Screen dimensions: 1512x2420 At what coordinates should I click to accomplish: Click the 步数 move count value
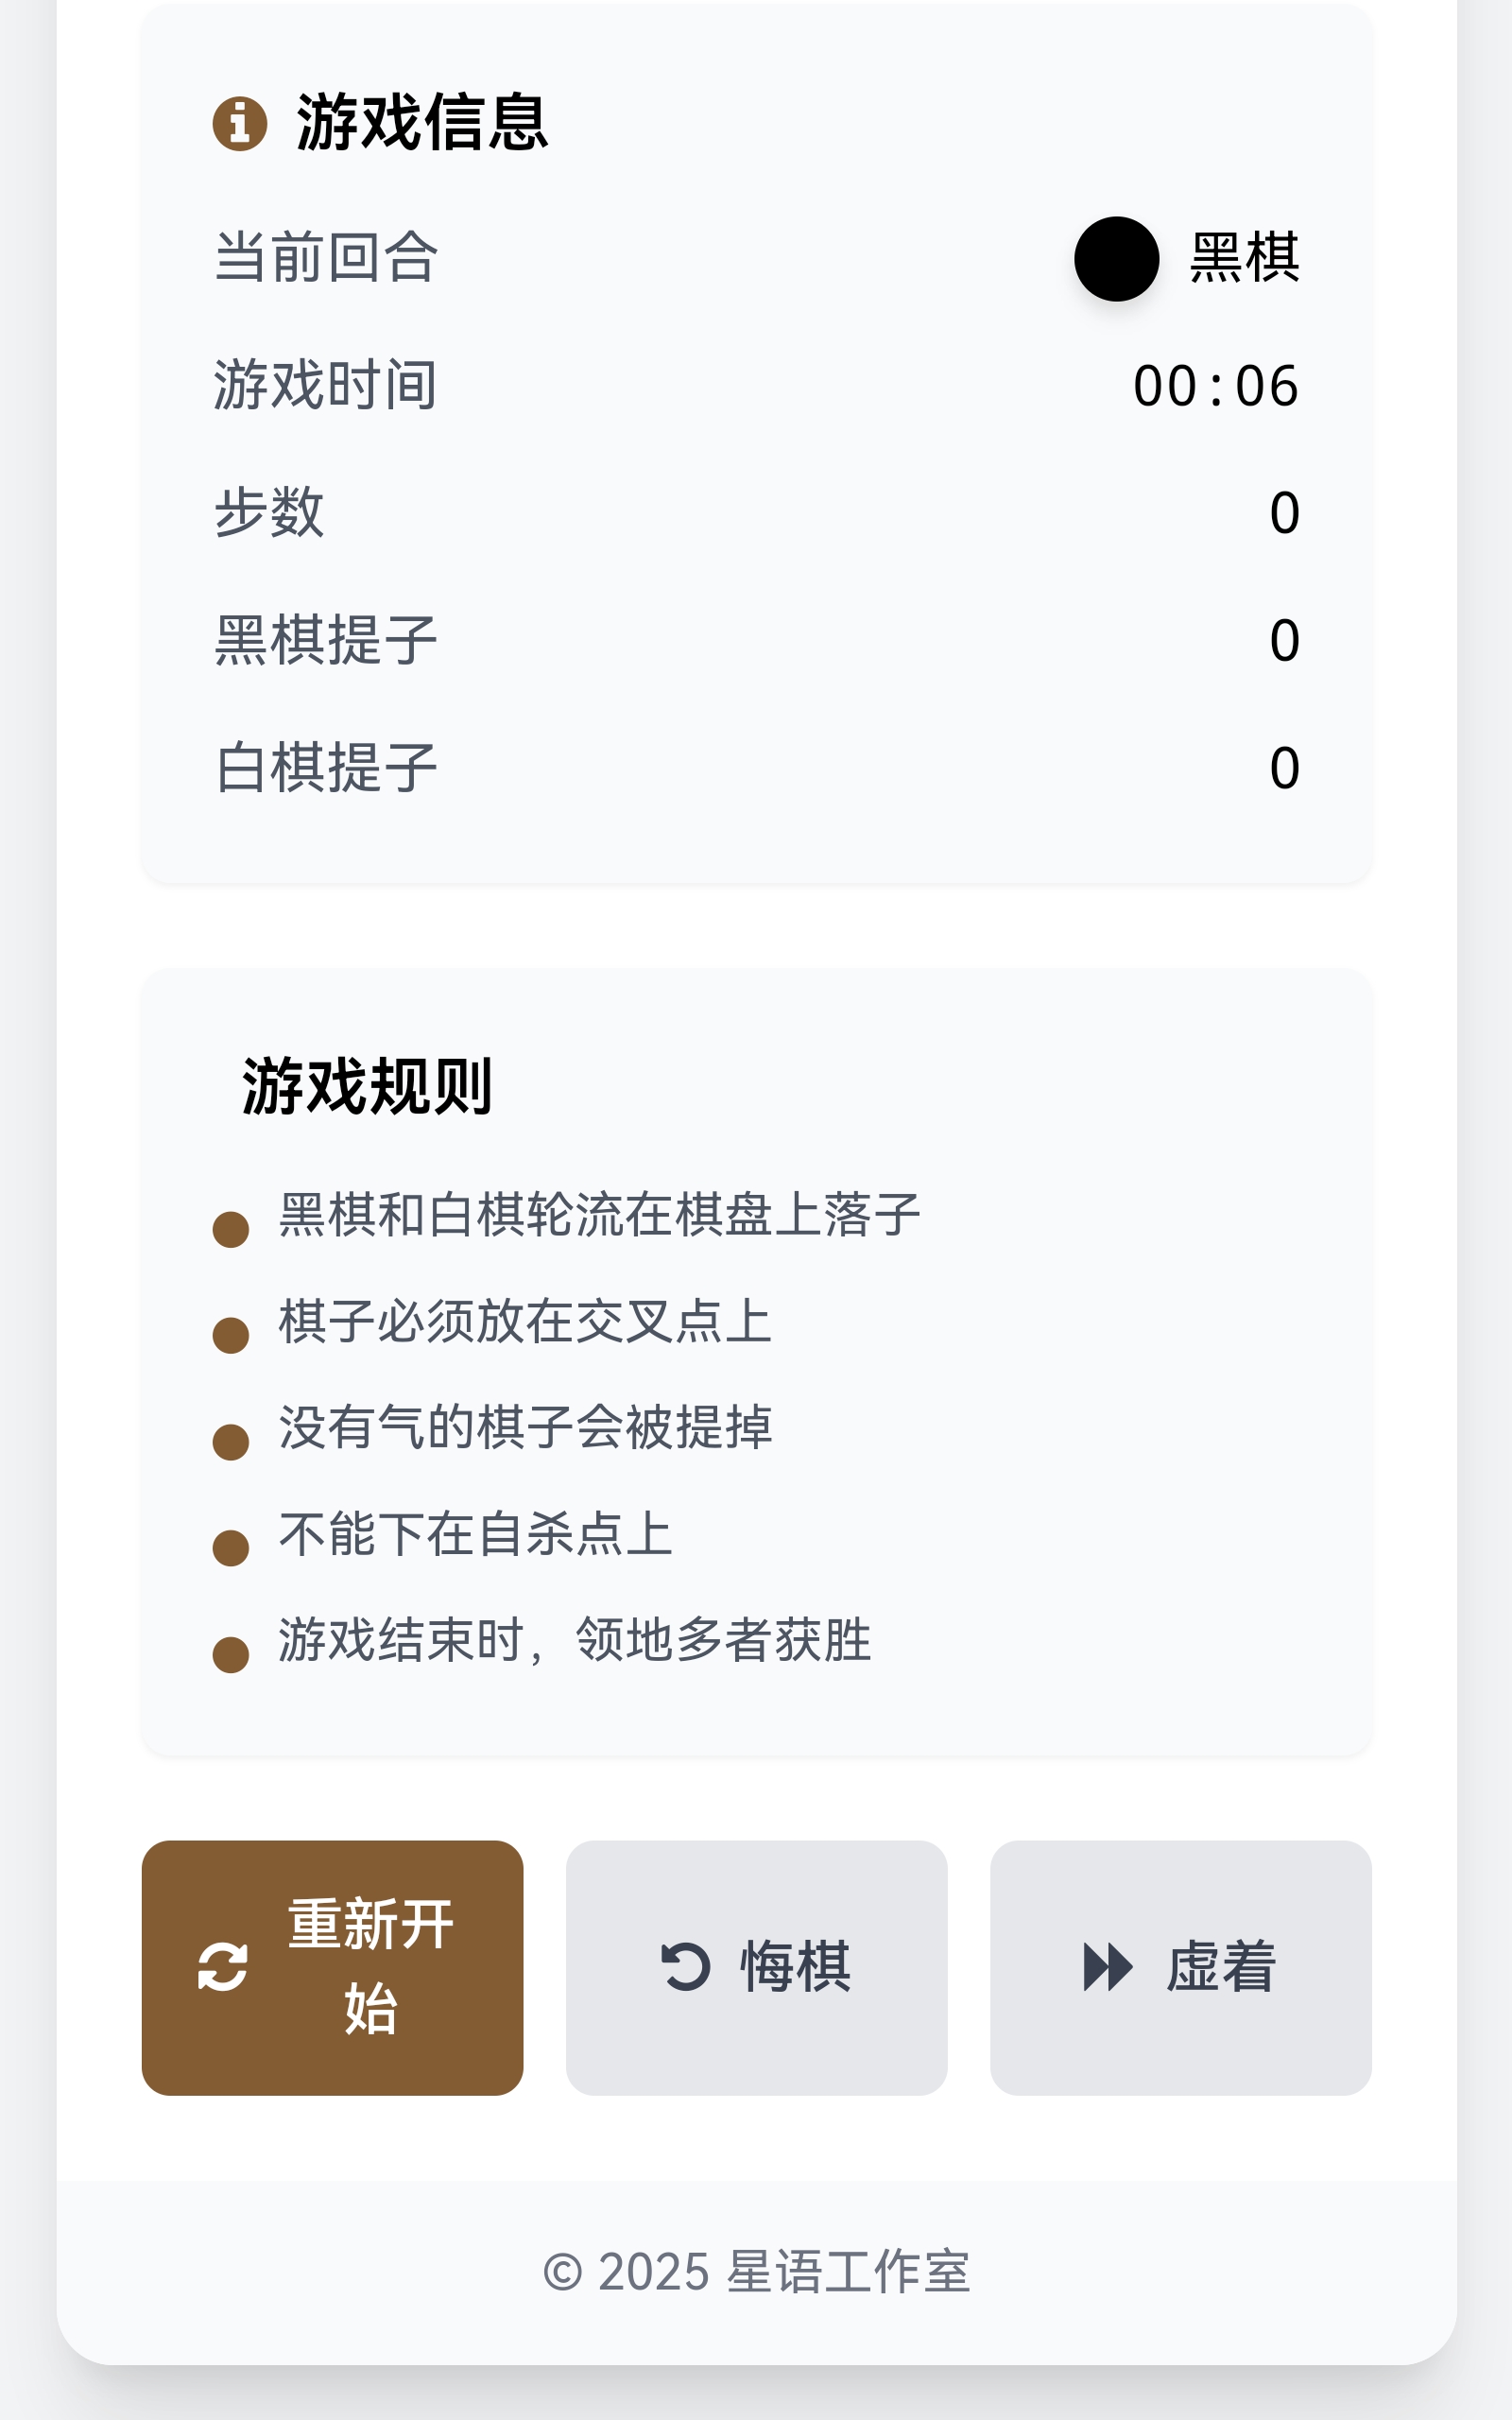(1284, 513)
